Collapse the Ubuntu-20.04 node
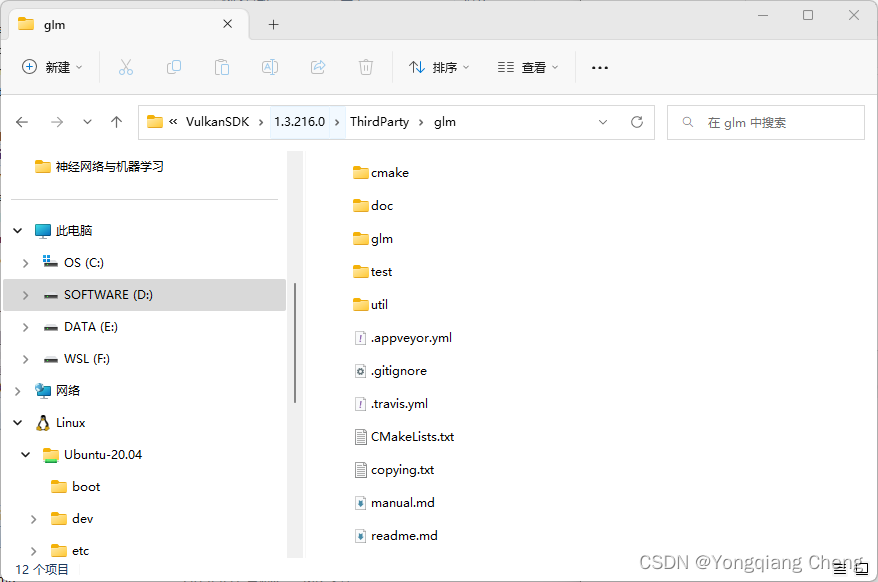This screenshot has height=582, width=878. (x=26, y=455)
